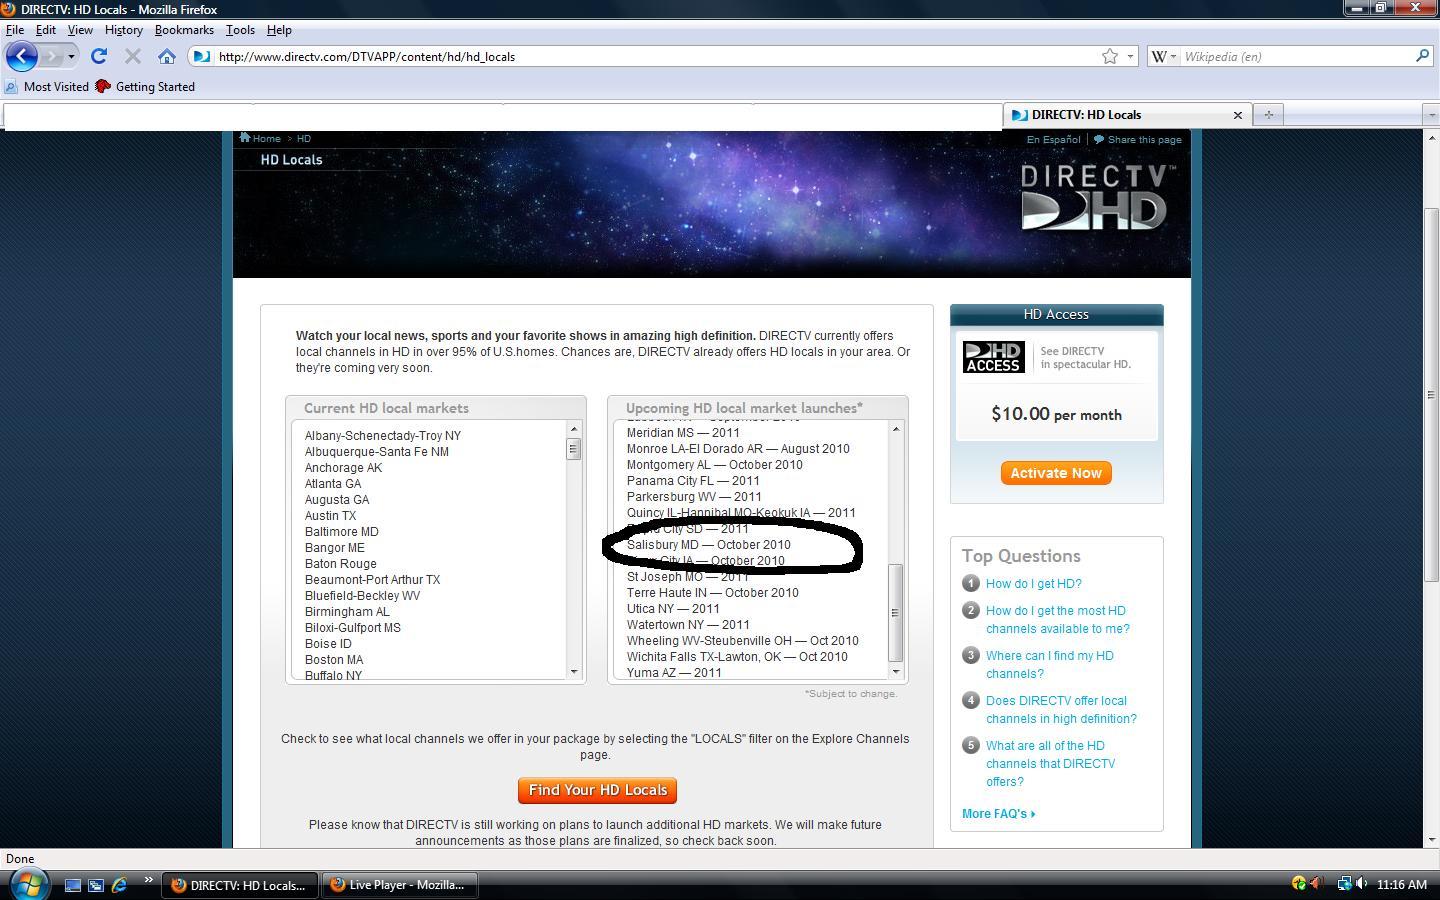Click the More FAQ's link
The height and width of the screenshot is (900, 1440).
pos(998,814)
